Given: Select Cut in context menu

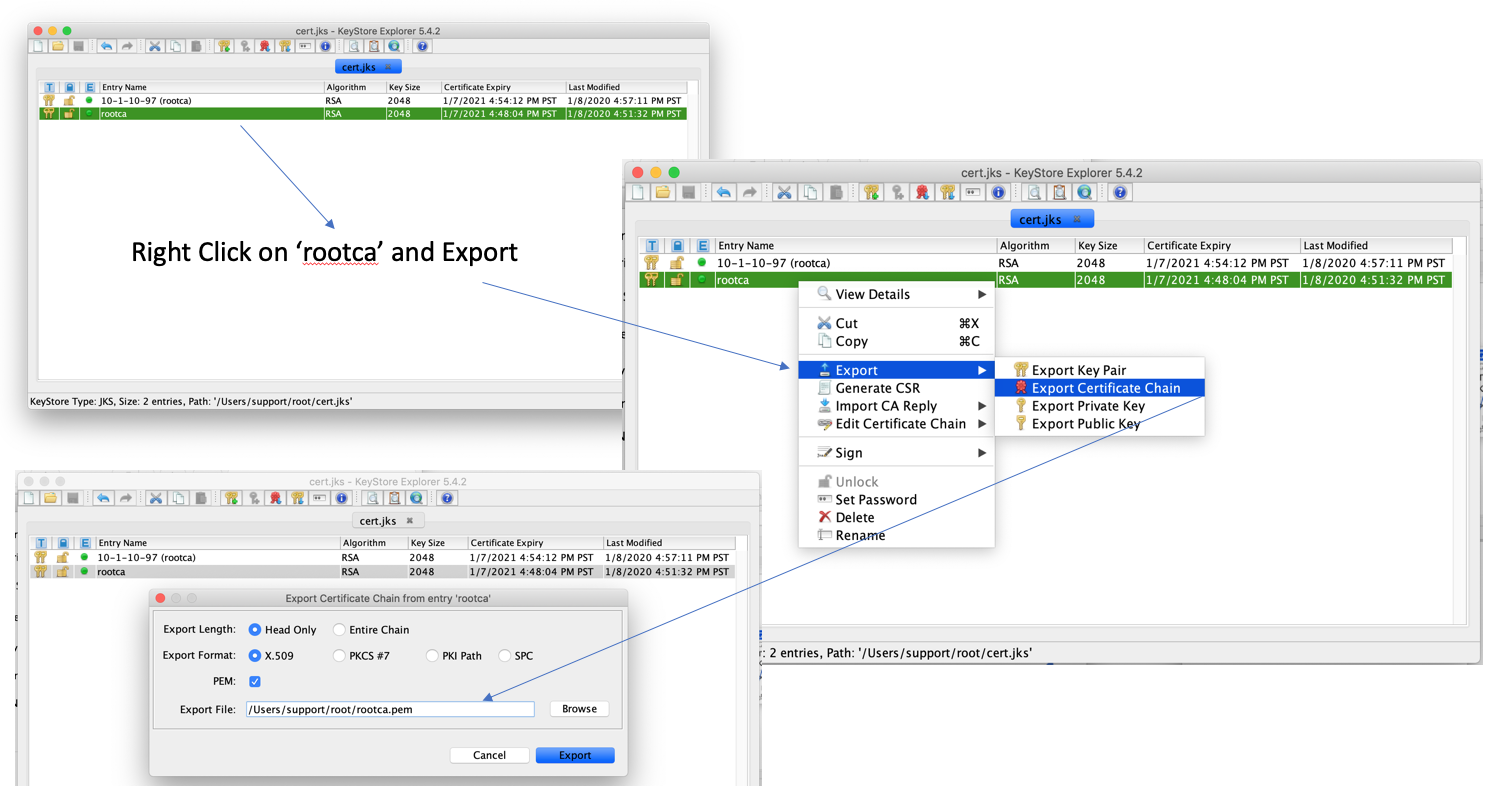Looking at the screenshot, I should click(896, 323).
